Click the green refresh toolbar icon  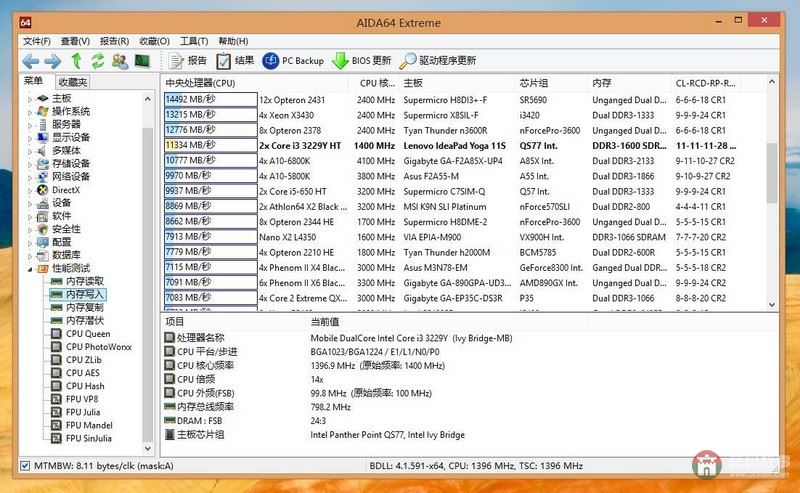97,61
